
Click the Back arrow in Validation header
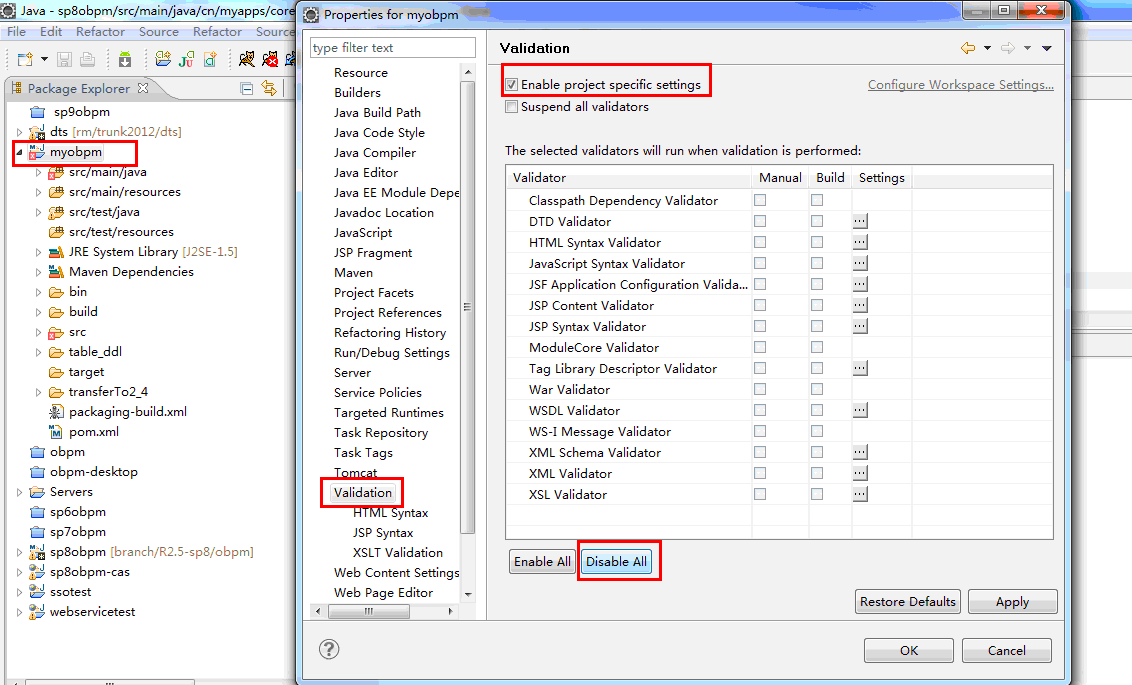click(968, 48)
